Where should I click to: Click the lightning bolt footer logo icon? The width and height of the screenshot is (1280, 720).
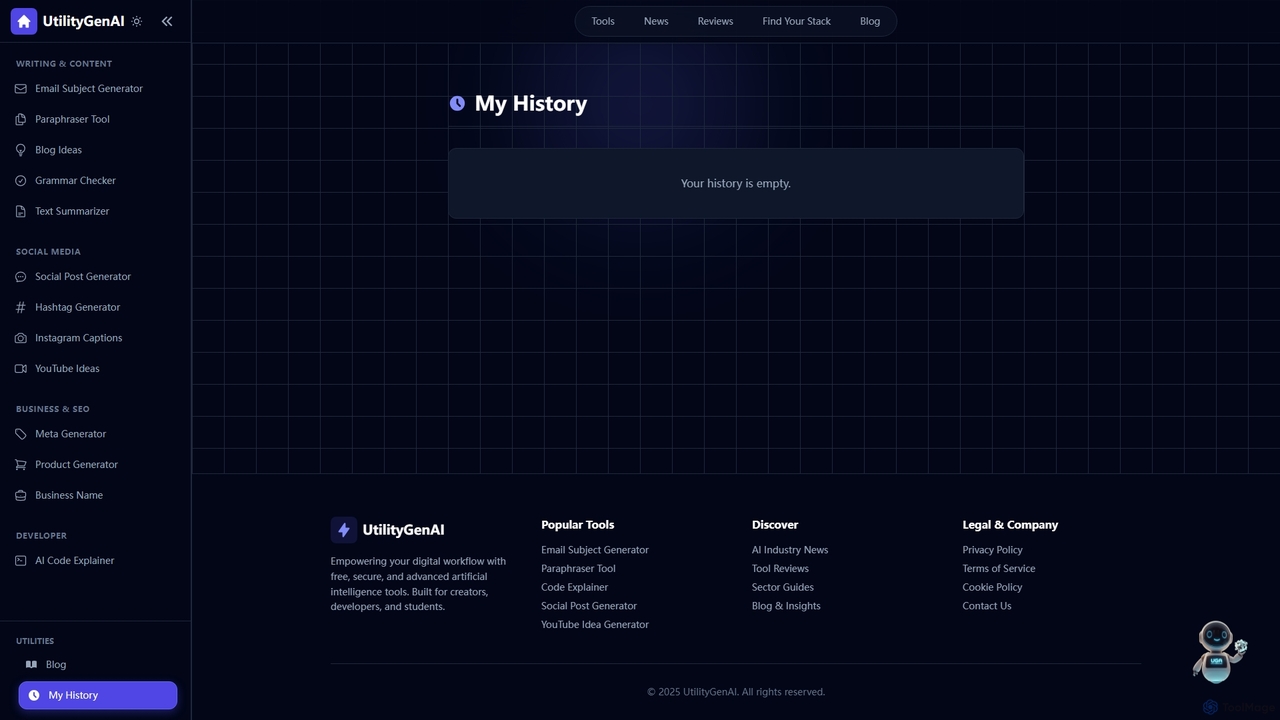[x=344, y=530]
